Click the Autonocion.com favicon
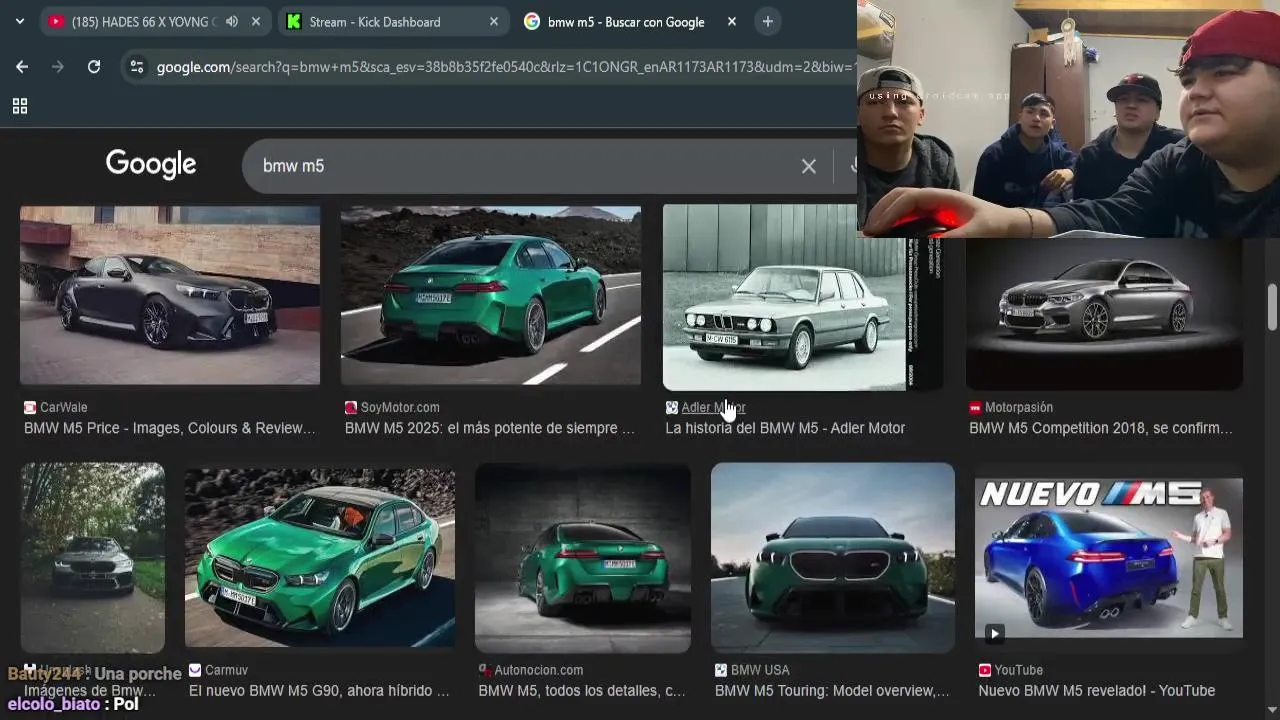The height and width of the screenshot is (720, 1280). pyautogui.click(x=485, y=670)
